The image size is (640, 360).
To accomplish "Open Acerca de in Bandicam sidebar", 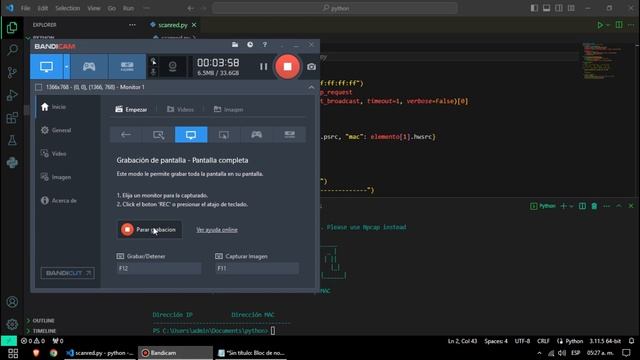I will pyautogui.click(x=59, y=201).
